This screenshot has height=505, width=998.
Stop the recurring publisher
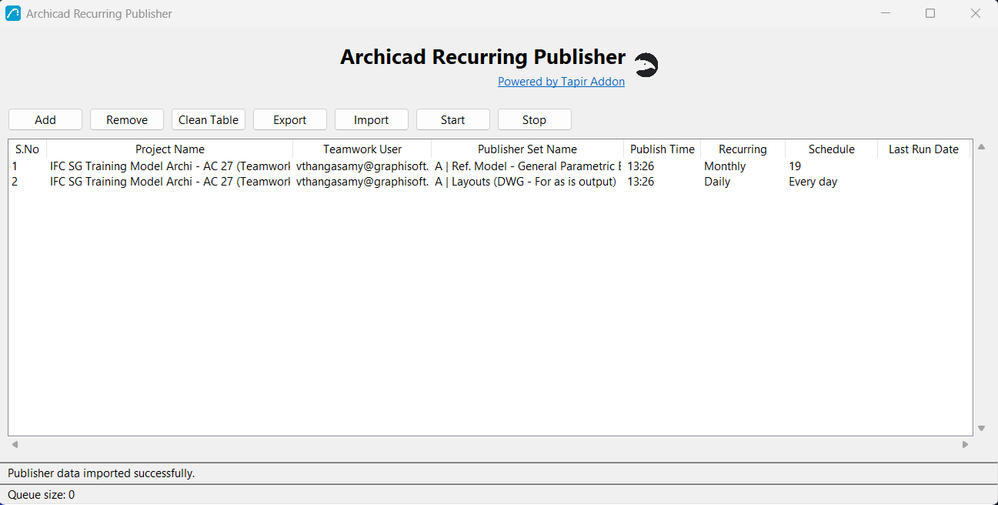[x=534, y=120]
